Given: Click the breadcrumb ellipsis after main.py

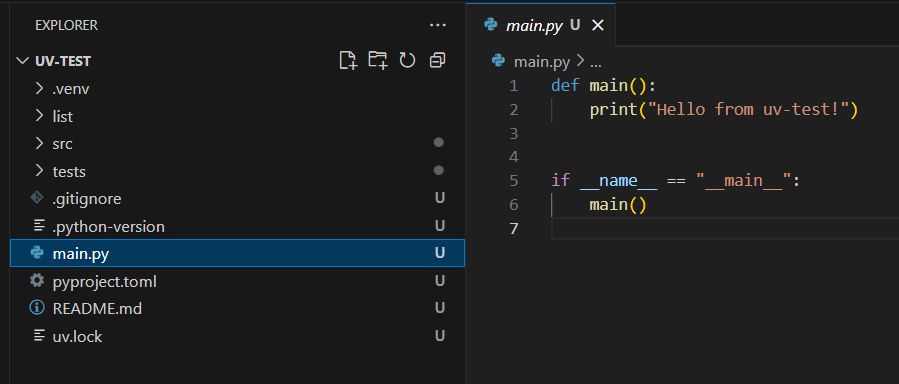Looking at the screenshot, I should [x=596, y=62].
